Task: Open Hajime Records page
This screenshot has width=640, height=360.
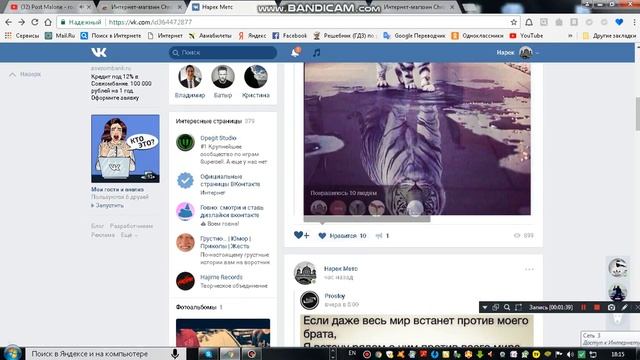Action: [x=221, y=277]
